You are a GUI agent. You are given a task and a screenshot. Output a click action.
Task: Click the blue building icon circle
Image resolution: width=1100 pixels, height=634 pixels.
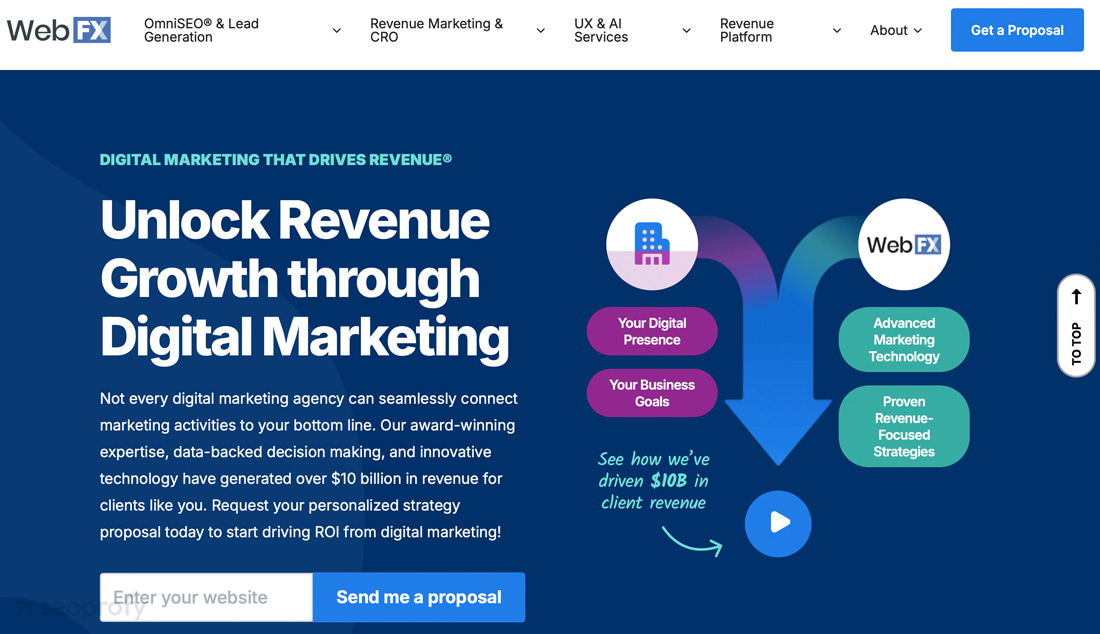[x=652, y=244]
